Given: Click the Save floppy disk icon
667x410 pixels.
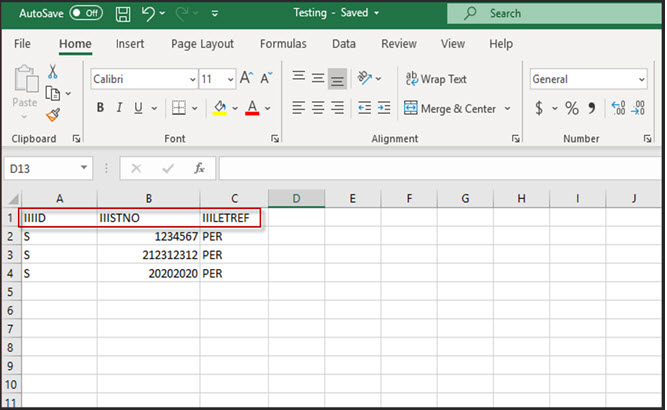Looking at the screenshot, I should (122, 14).
